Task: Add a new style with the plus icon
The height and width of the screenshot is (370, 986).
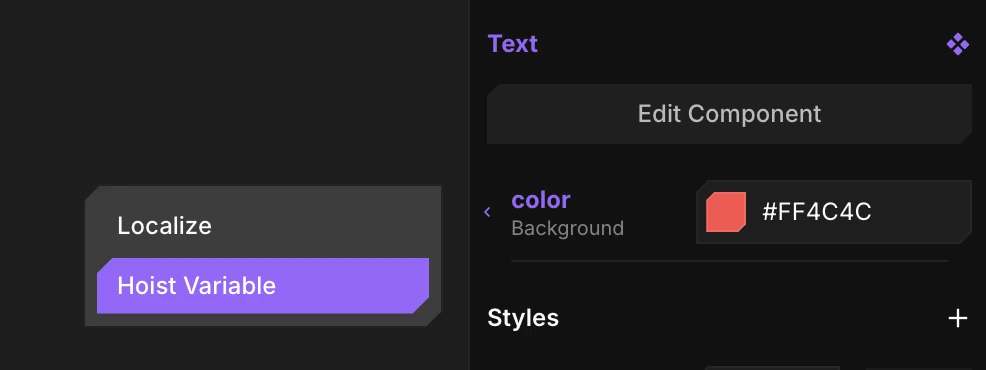Action: 957,318
